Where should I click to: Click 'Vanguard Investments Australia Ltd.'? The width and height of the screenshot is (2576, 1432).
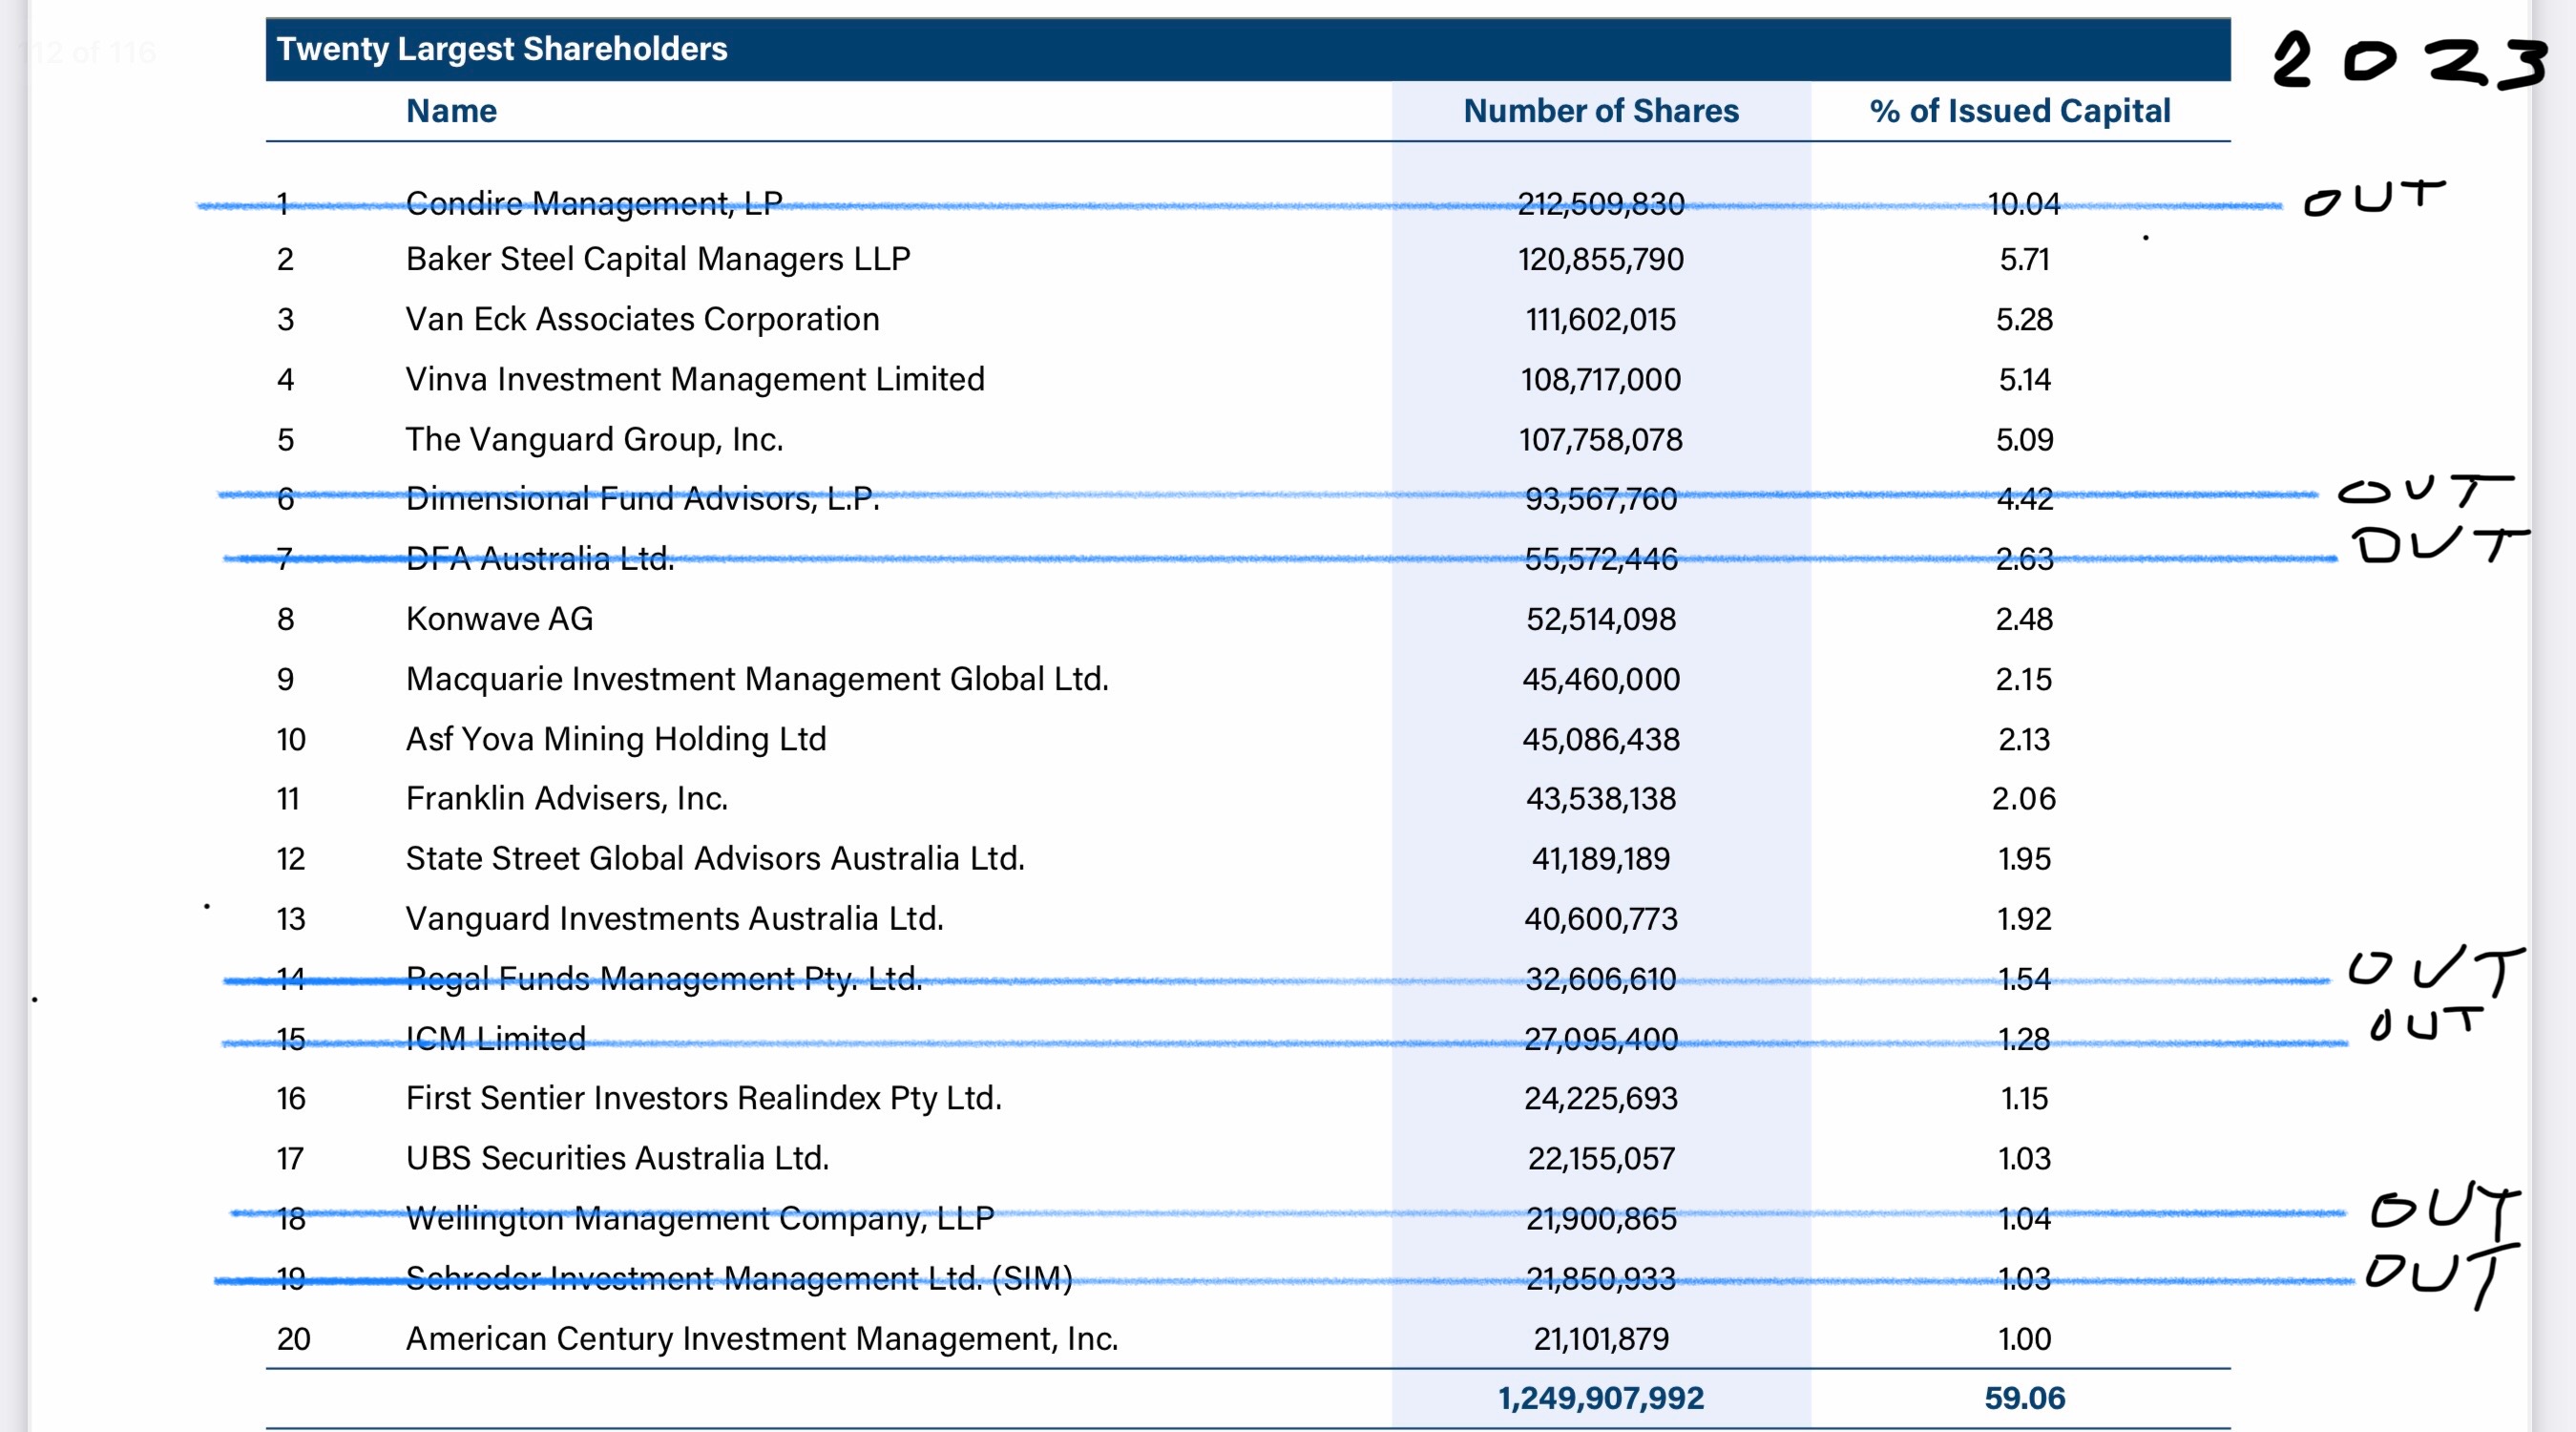[675, 918]
